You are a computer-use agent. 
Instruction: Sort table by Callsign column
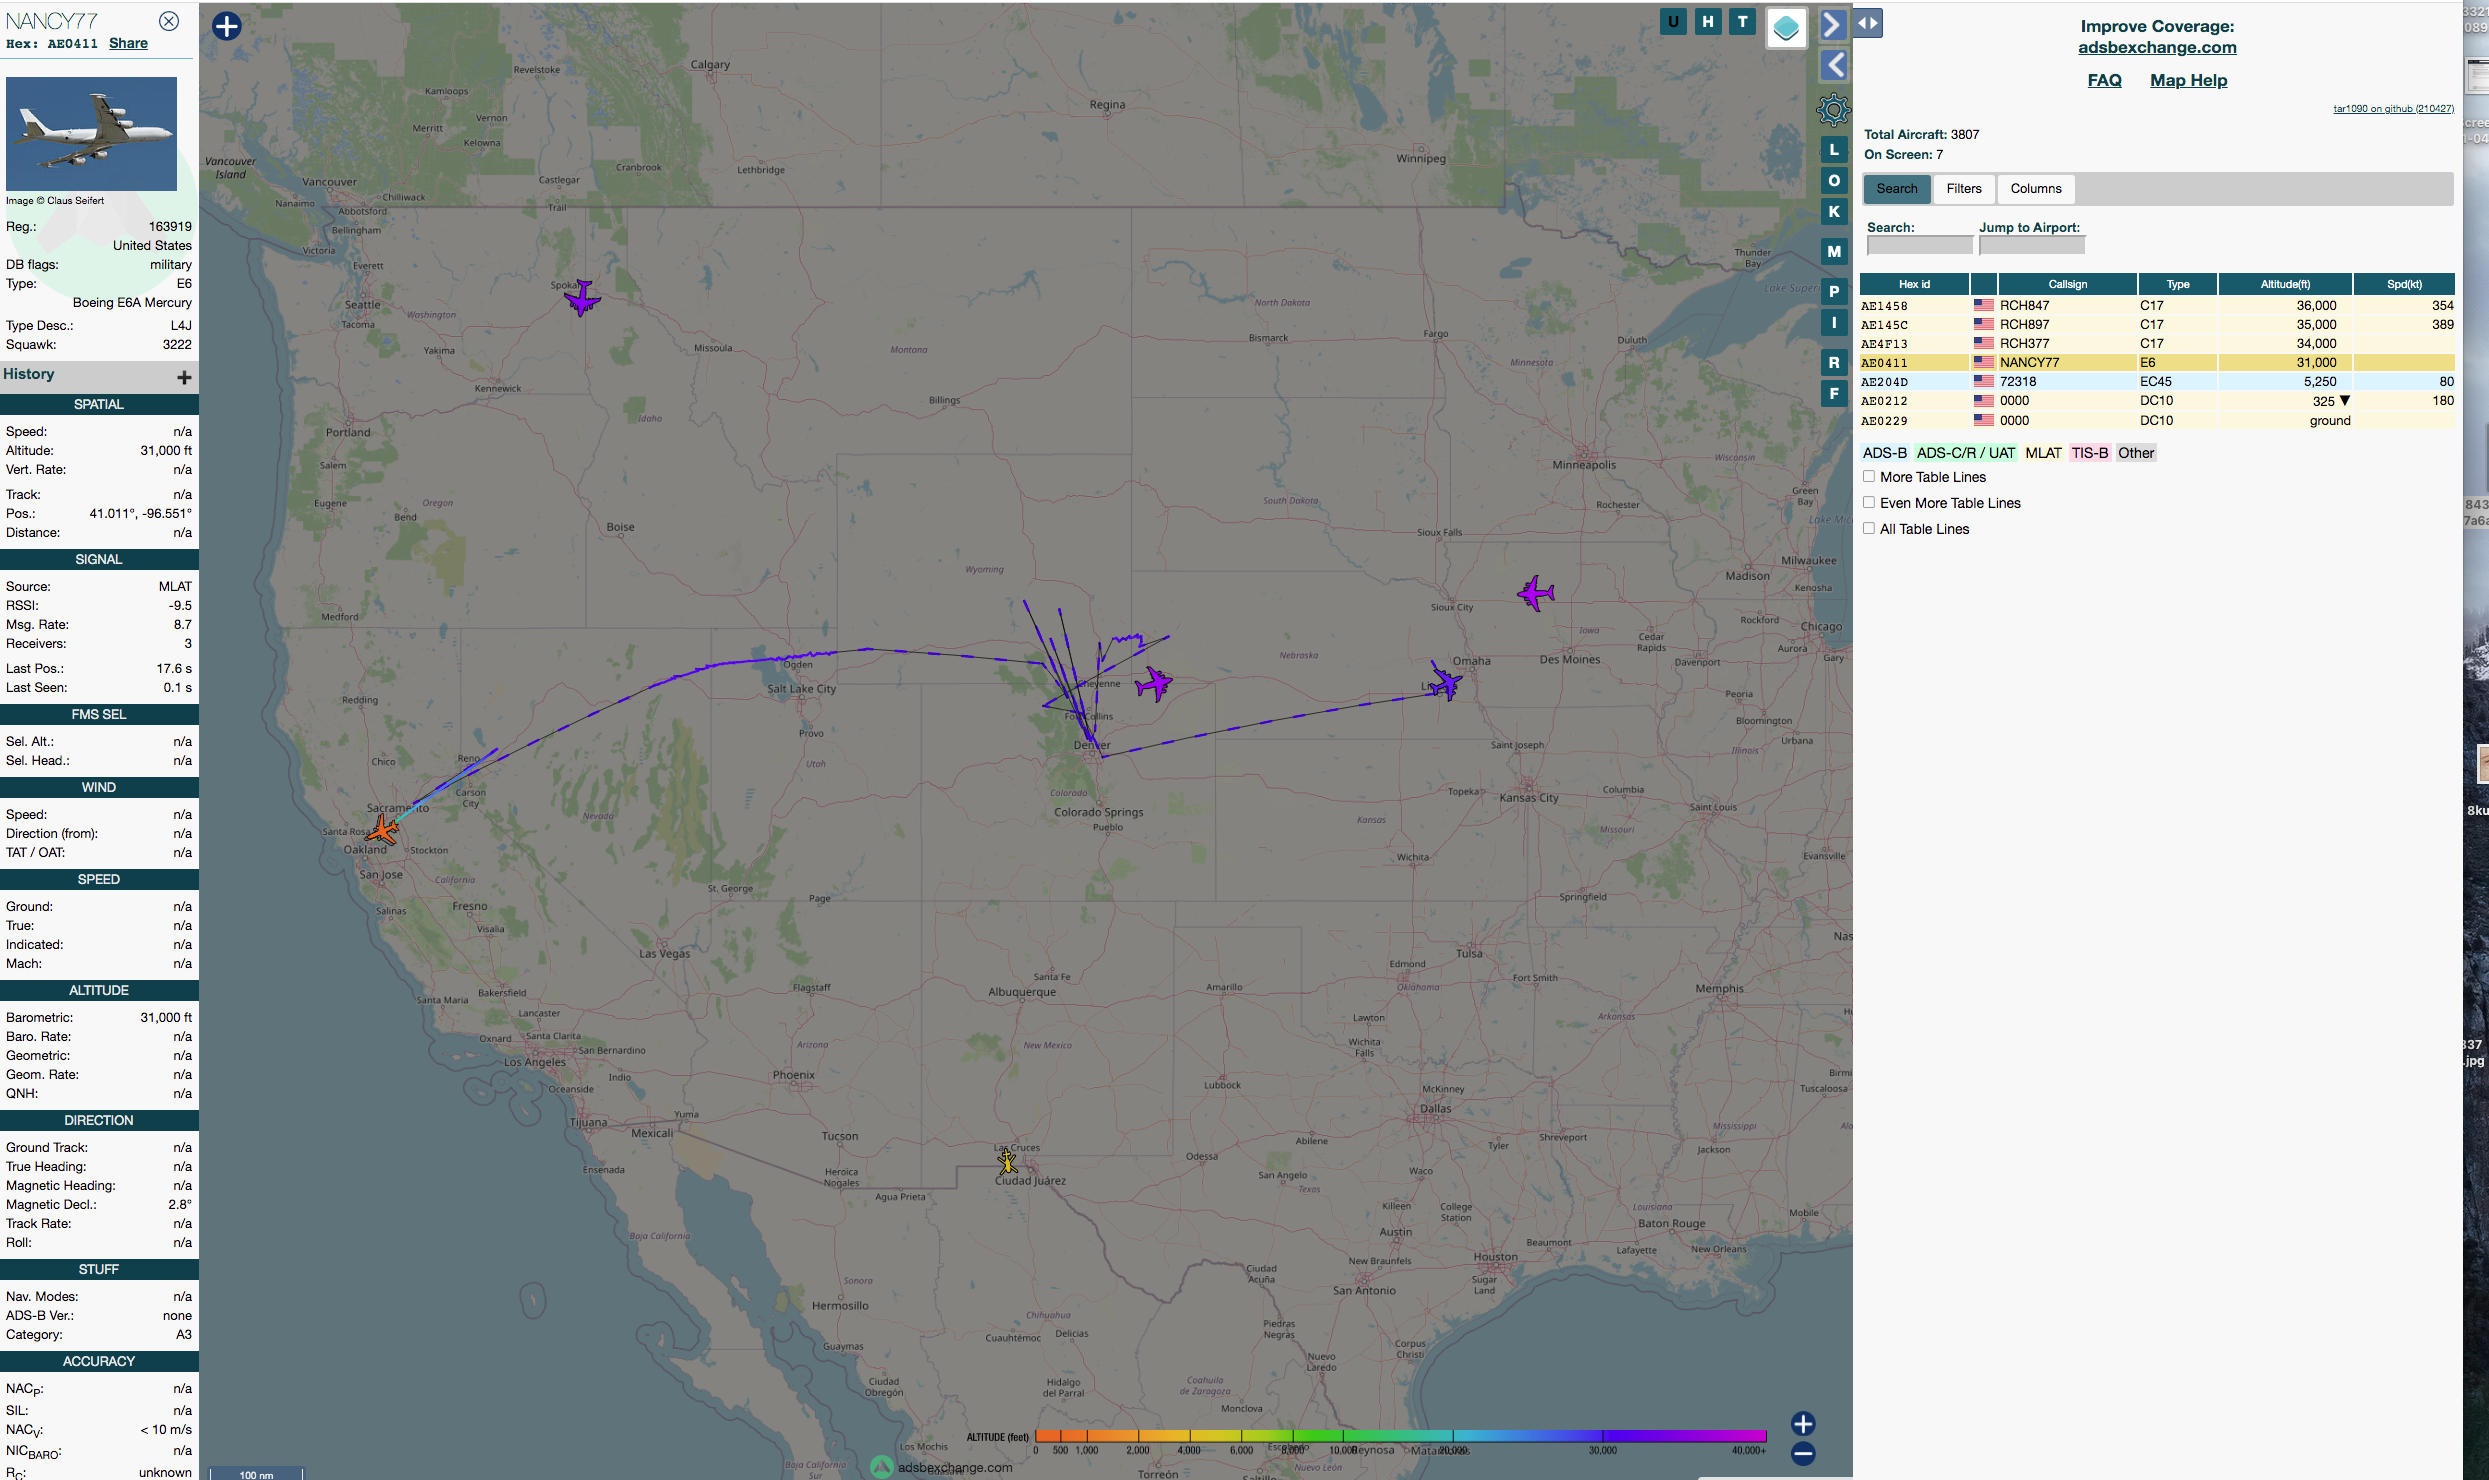coord(2067,284)
